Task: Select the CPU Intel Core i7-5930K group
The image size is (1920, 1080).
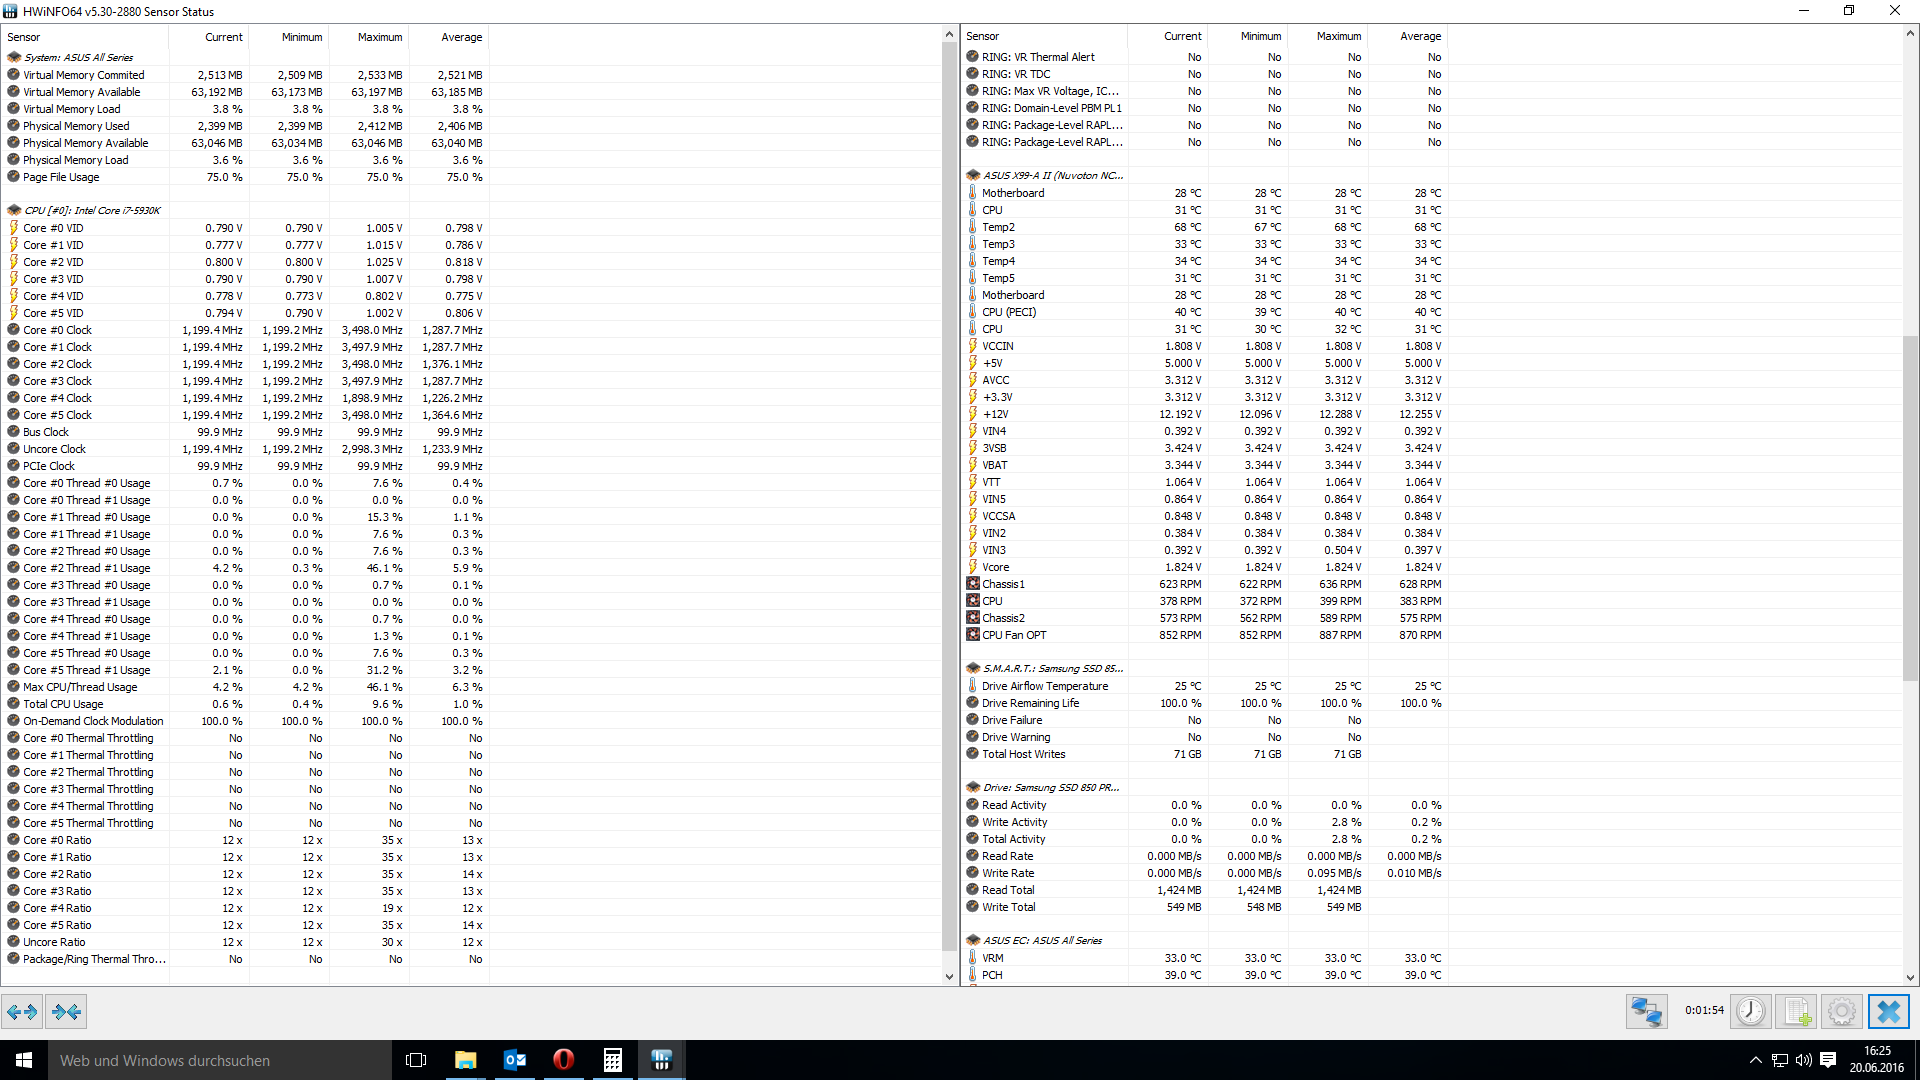Action: click(x=92, y=210)
